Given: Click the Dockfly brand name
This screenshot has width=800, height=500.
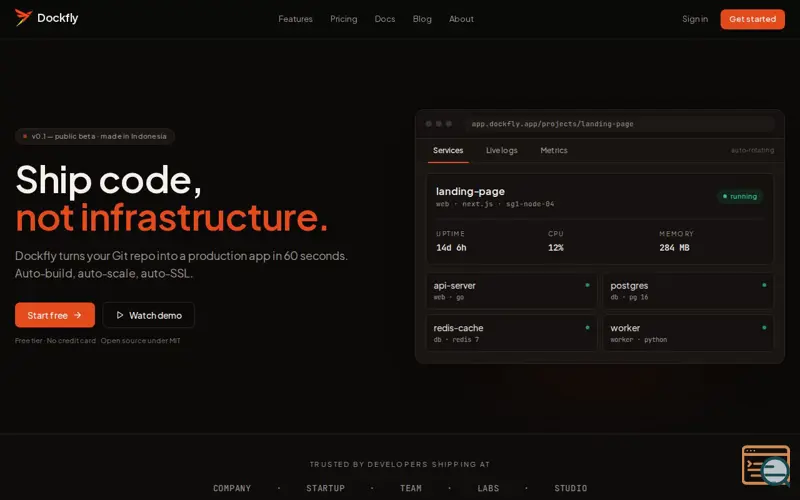Looking at the screenshot, I should (58, 18).
